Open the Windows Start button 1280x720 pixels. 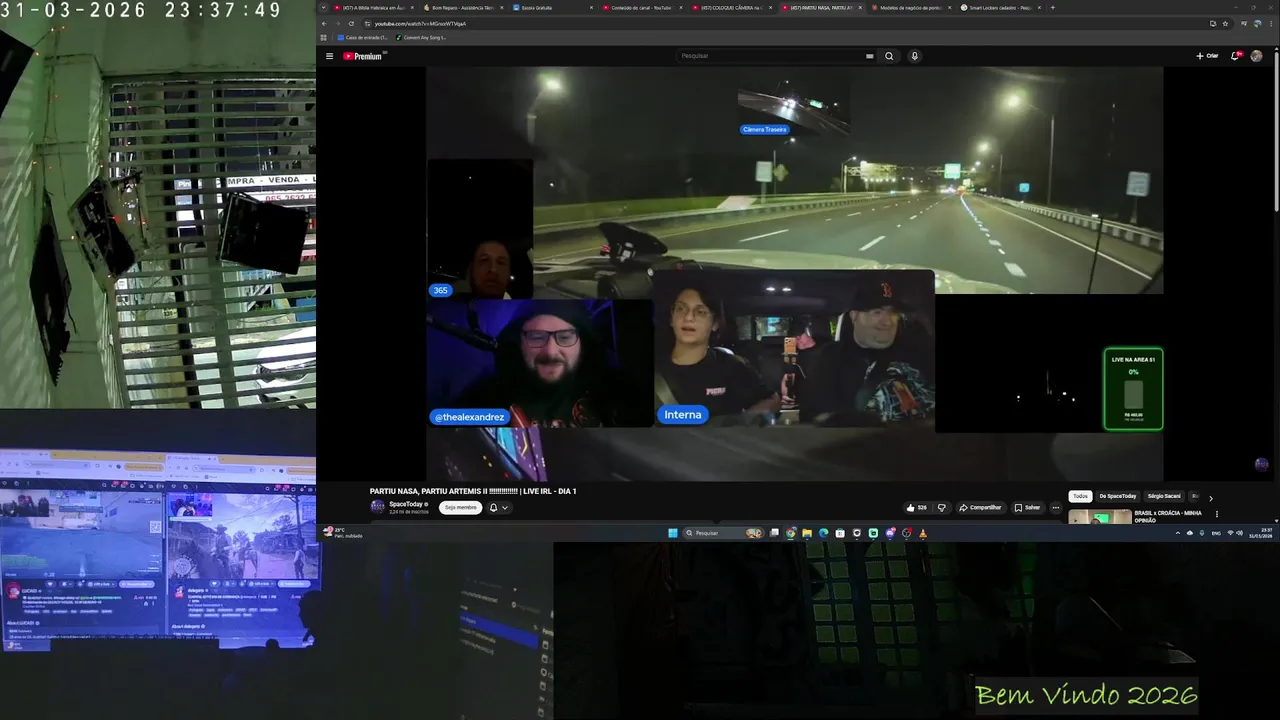click(x=673, y=533)
